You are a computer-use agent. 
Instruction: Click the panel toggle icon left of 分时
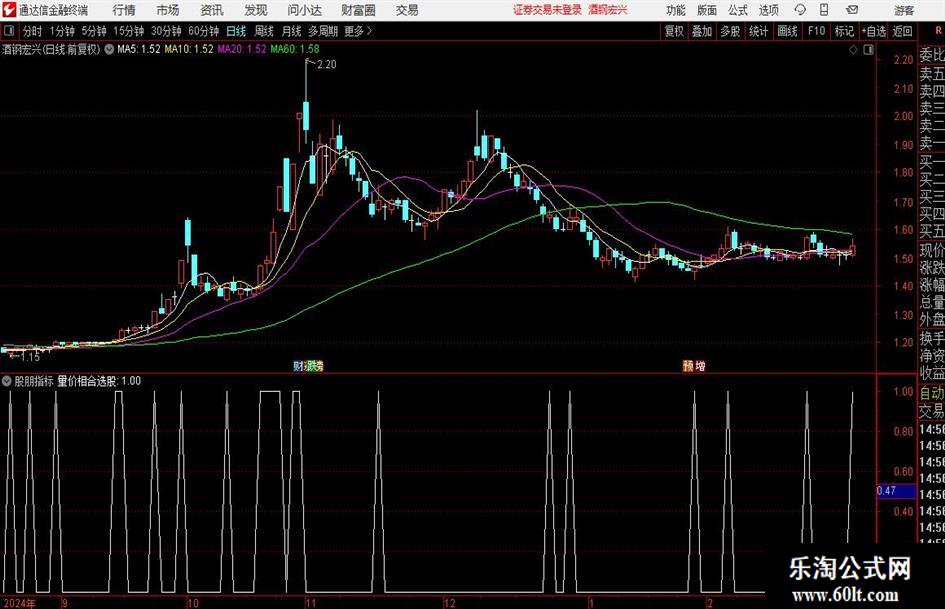(9, 31)
